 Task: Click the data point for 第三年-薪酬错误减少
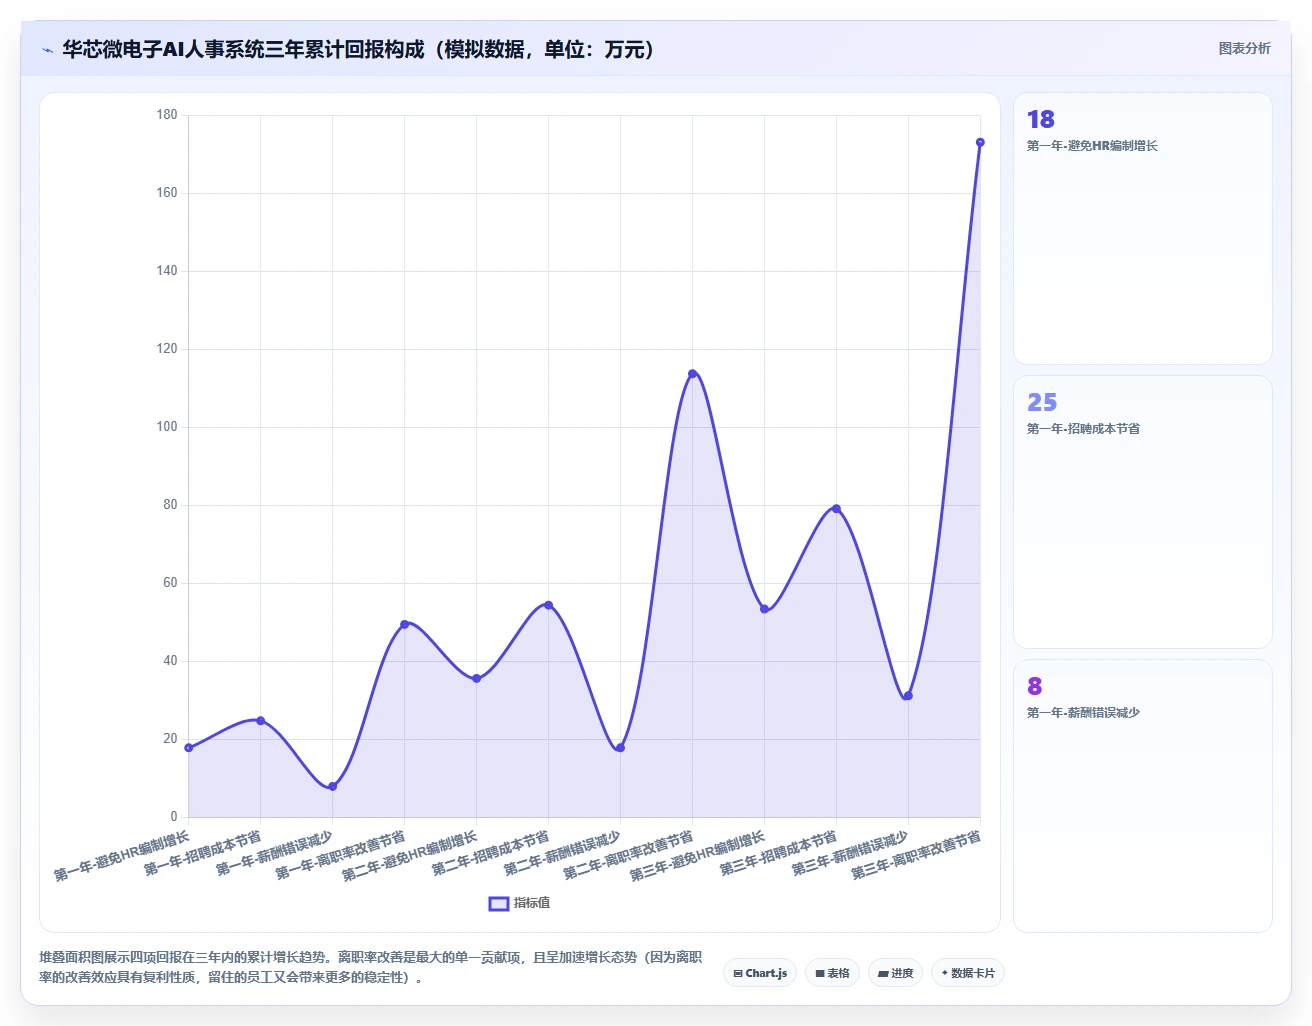(x=908, y=696)
